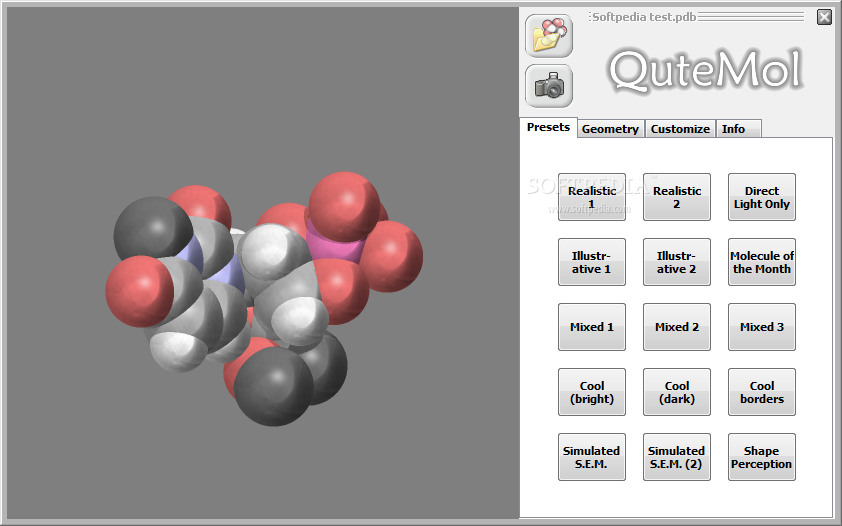Switch to the Info tab
Viewport: 842px width, 526px height.
[738, 129]
